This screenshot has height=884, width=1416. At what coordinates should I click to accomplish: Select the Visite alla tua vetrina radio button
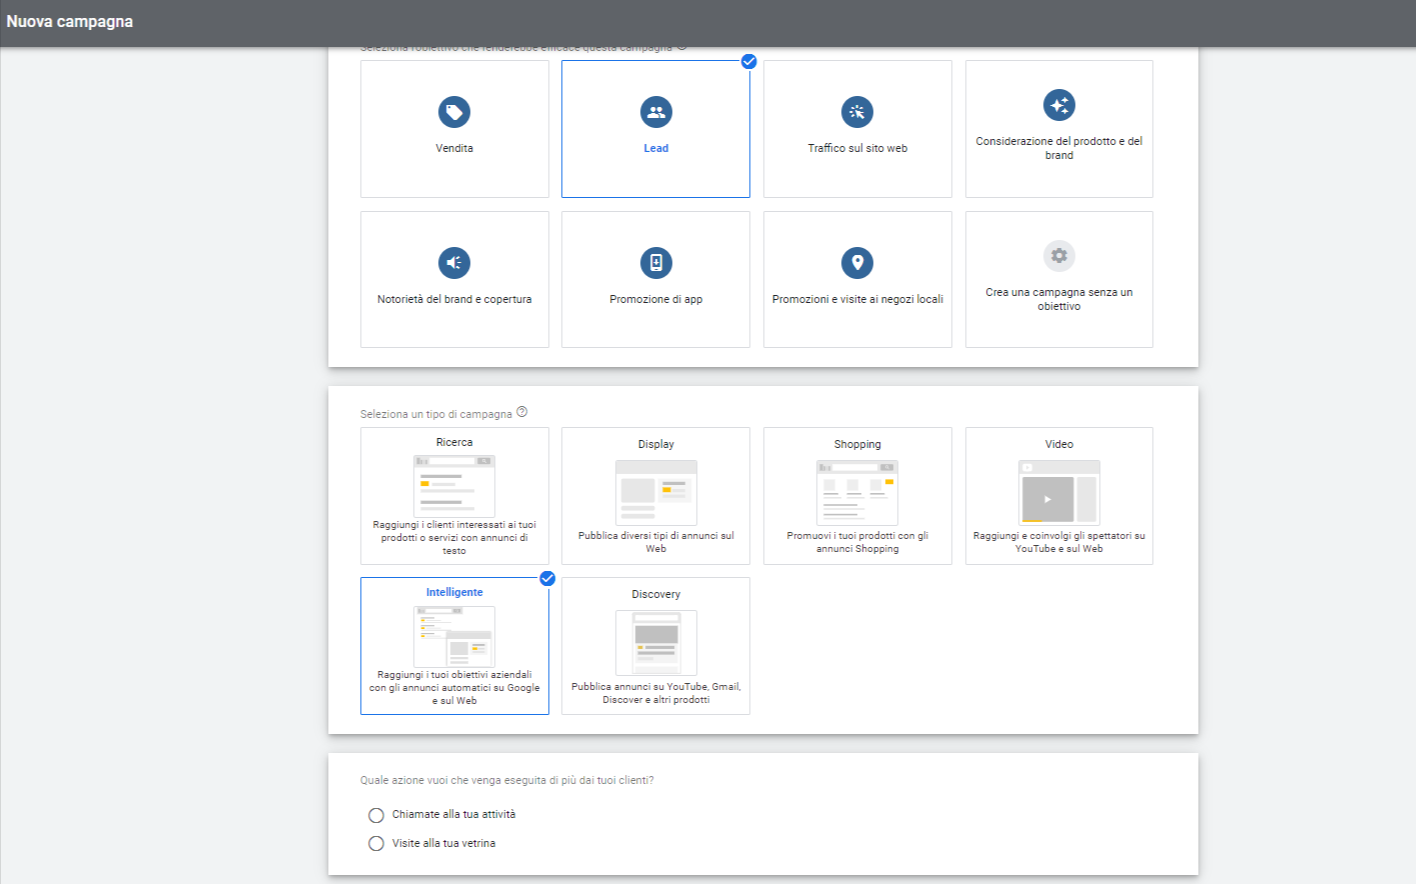click(376, 844)
